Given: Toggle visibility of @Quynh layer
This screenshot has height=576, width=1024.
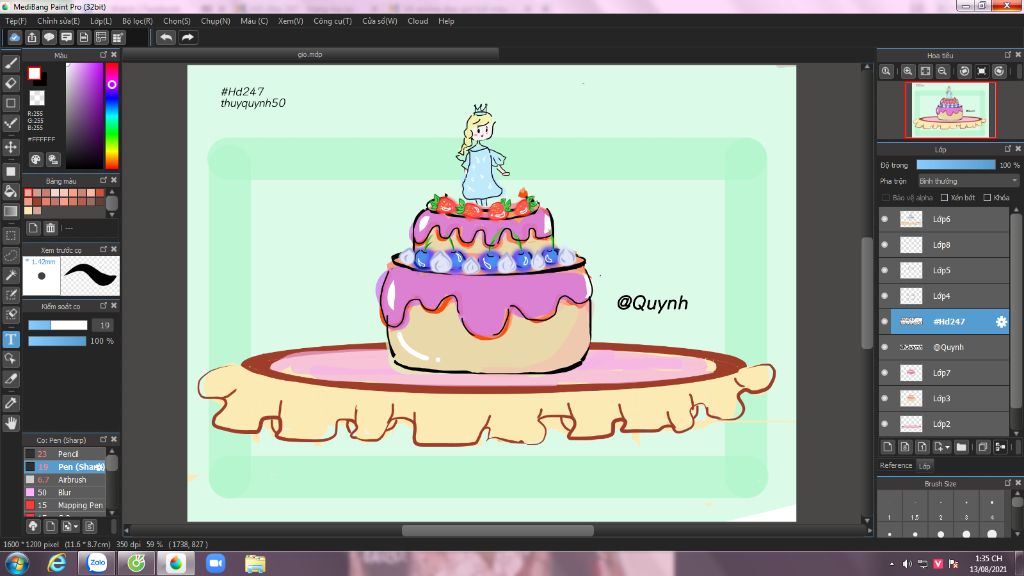Looking at the screenshot, I should 885,347.
